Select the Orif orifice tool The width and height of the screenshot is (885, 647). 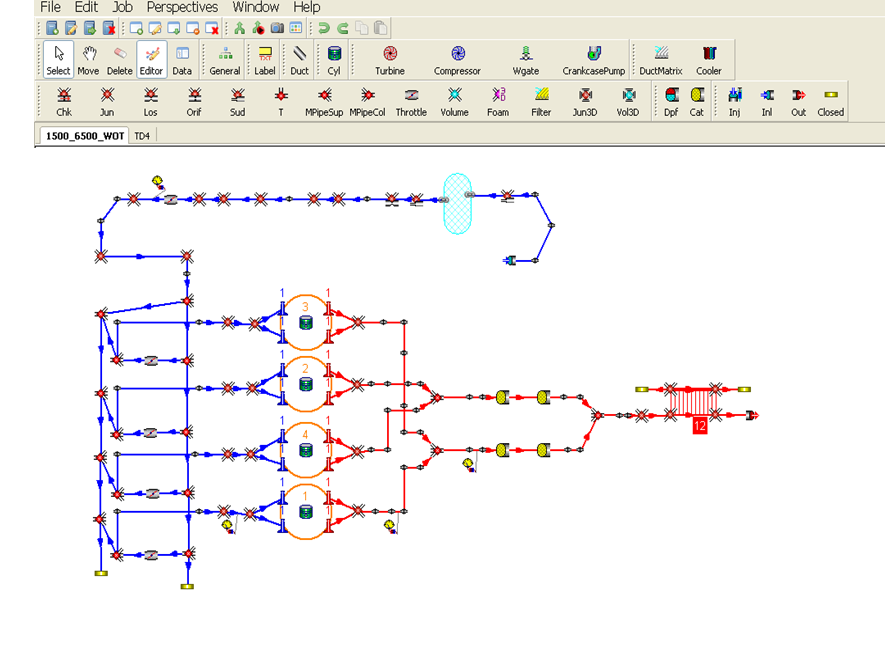[194, 102]
